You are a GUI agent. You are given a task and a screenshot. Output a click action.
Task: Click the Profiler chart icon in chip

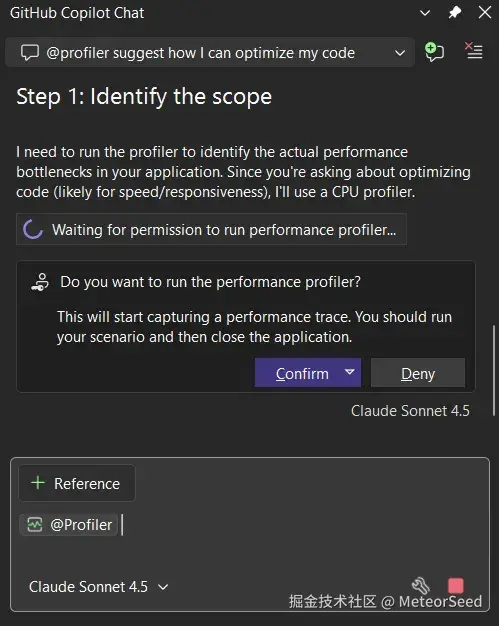click(x=35, y=525)
